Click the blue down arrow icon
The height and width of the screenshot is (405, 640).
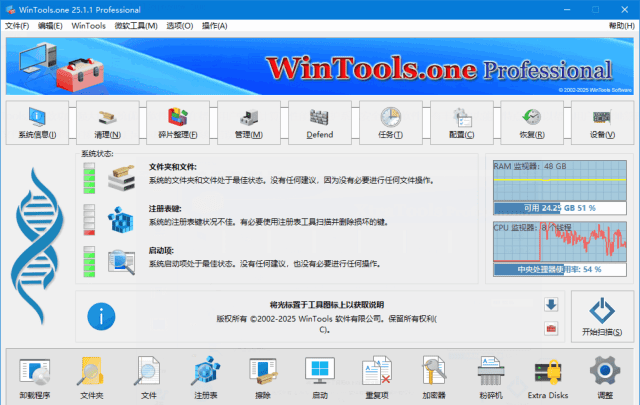551,305
